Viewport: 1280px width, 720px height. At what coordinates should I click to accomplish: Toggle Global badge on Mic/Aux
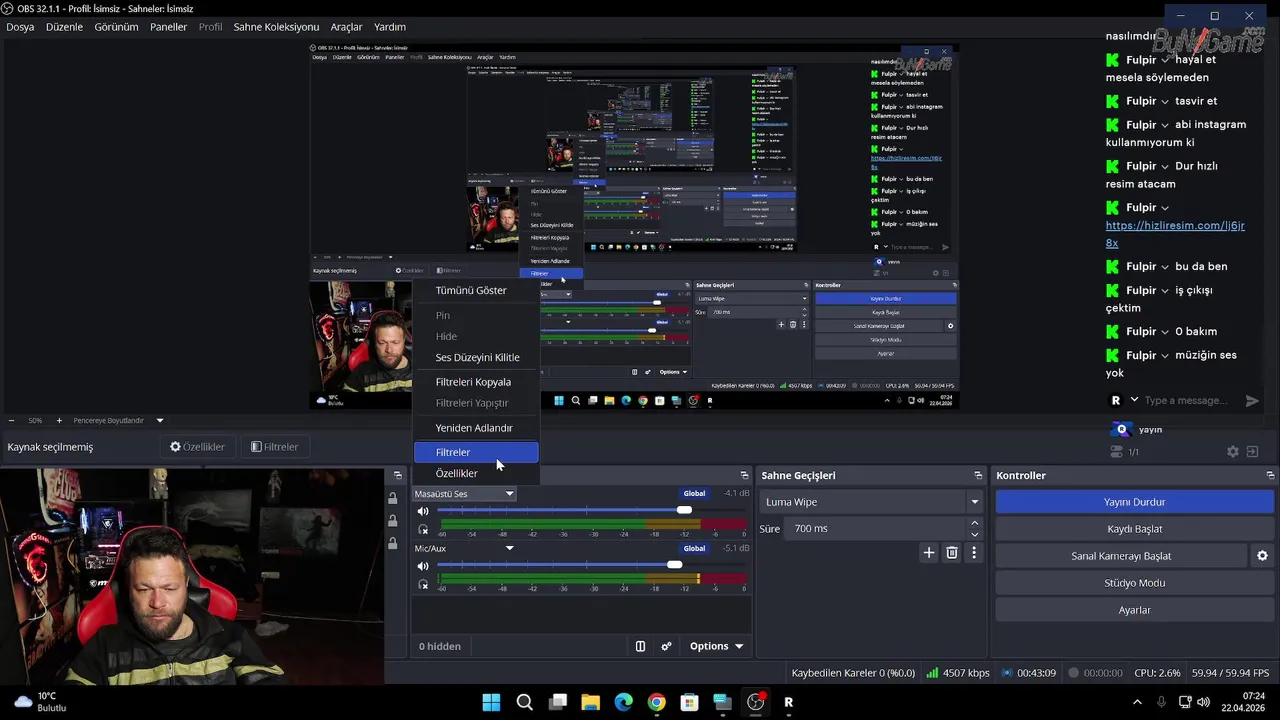point(694,548)
